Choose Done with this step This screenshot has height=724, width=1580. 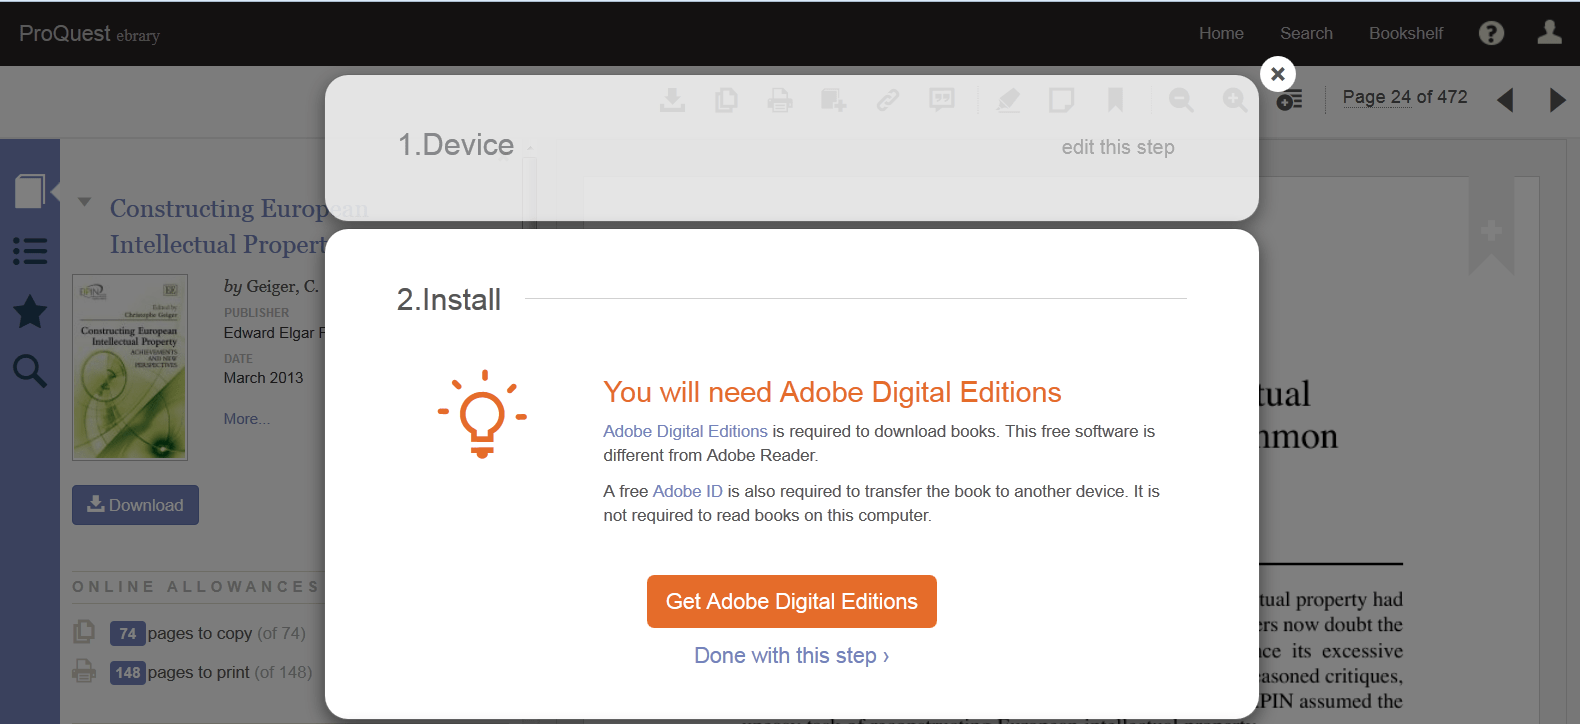pyautogui.click(x=792, y=656)
